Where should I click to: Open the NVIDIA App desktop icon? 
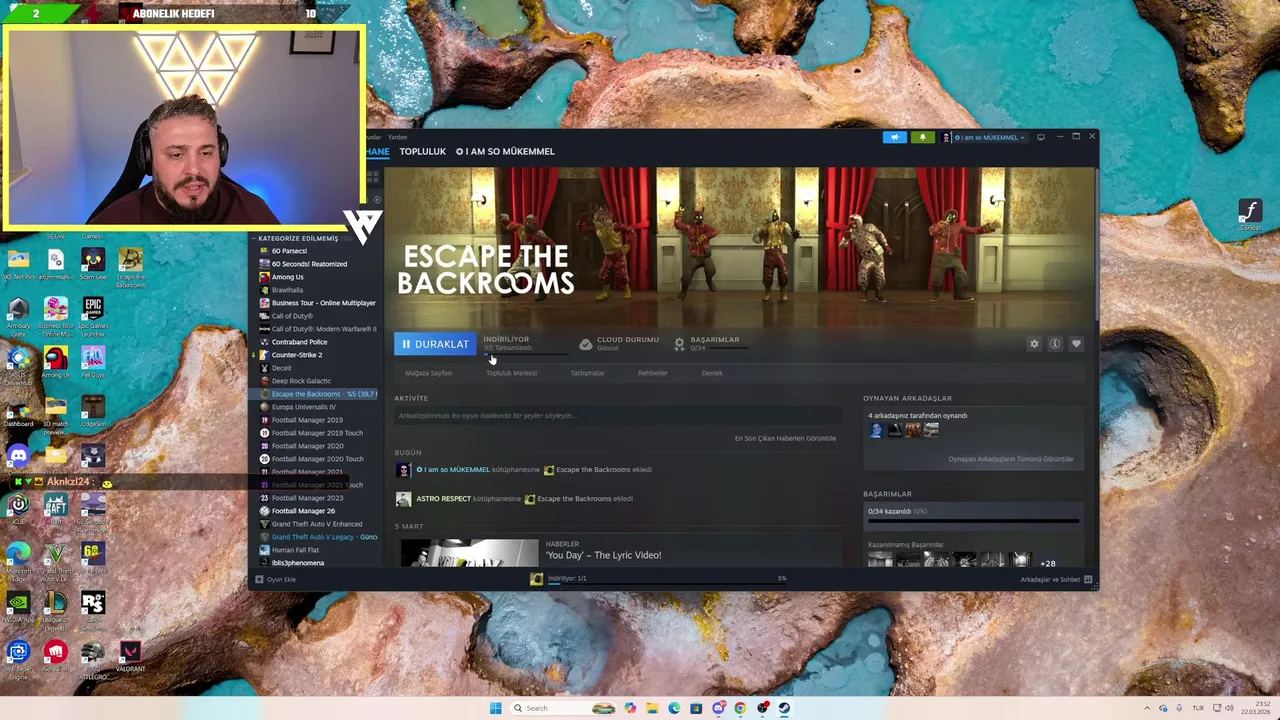(x=18, y=605)
